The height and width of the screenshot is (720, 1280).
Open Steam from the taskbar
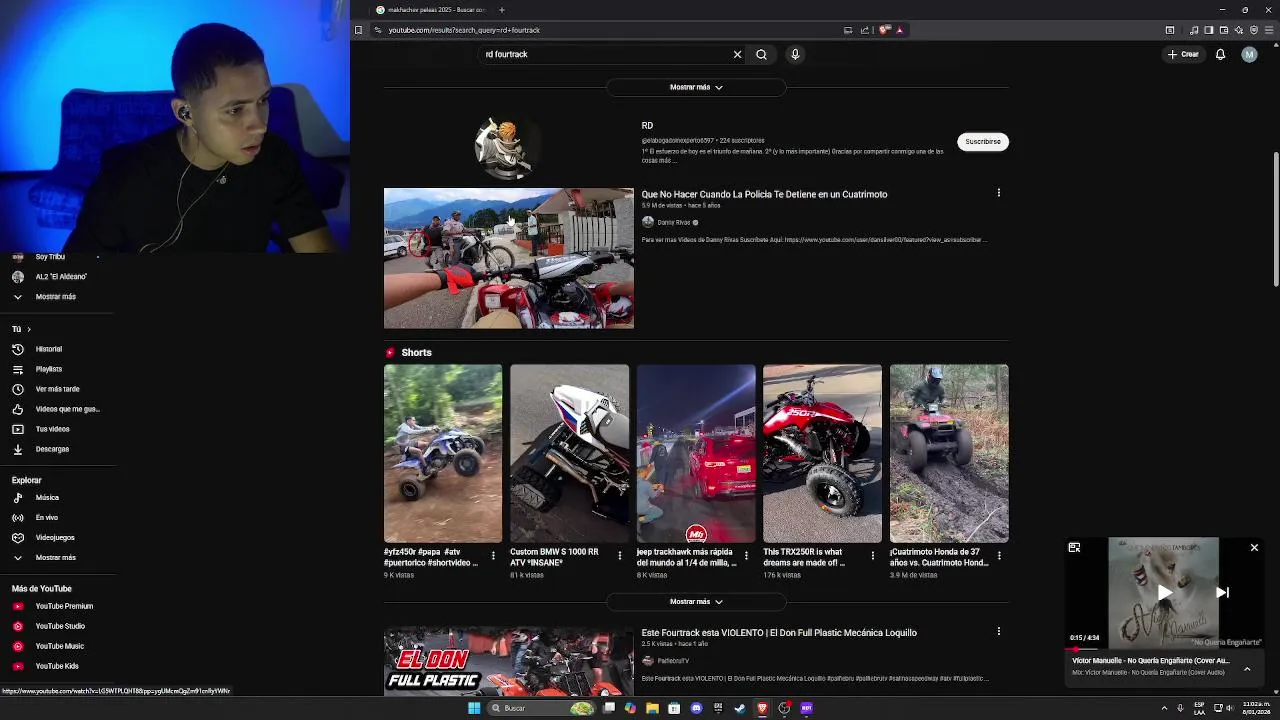740,708
